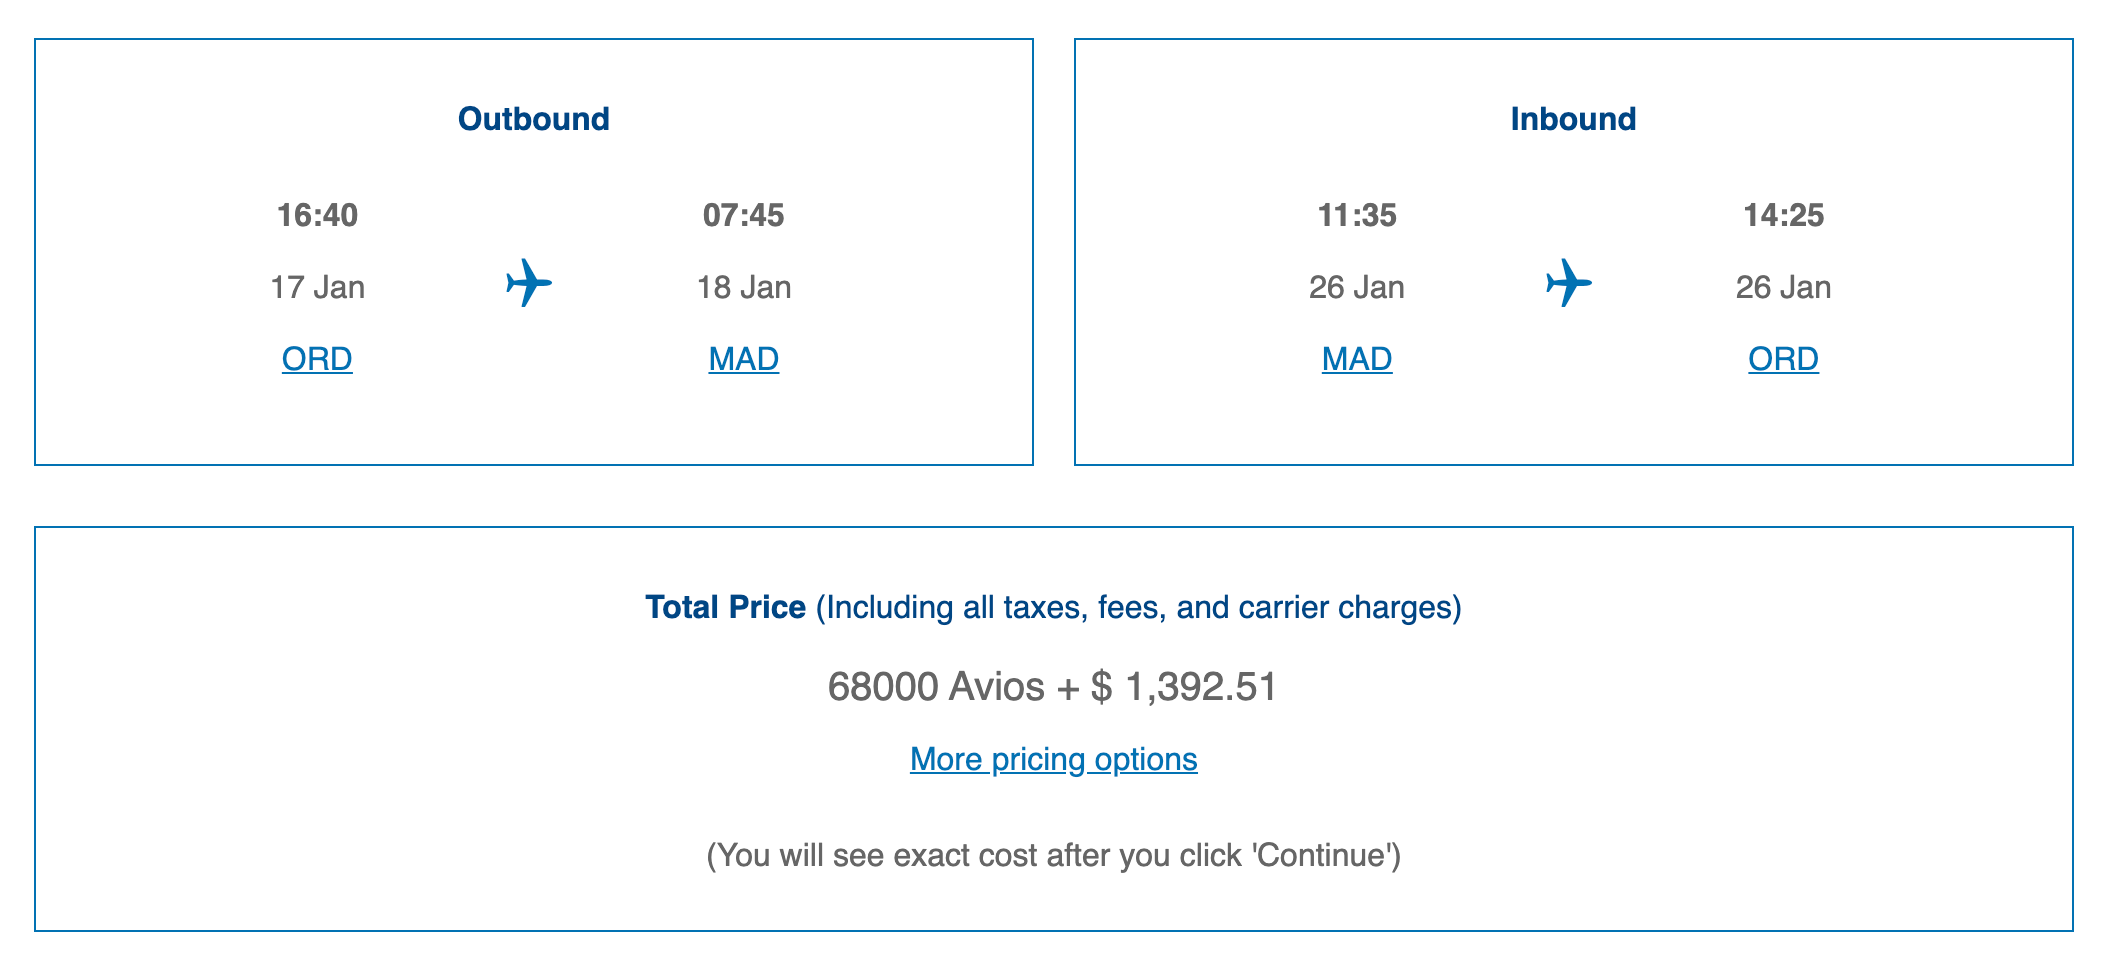
Task: Click the Inbound flight airplane icon
Action: coord(1568,283)
